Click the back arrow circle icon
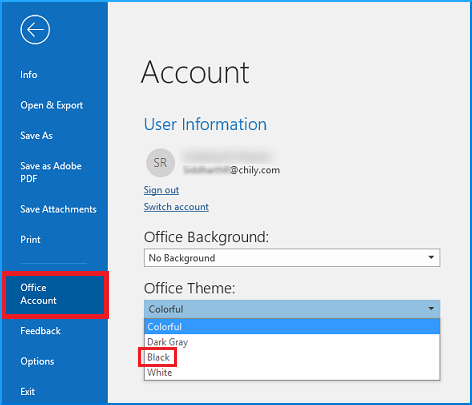This screenshot has width=472, height=405. point(35,30)
